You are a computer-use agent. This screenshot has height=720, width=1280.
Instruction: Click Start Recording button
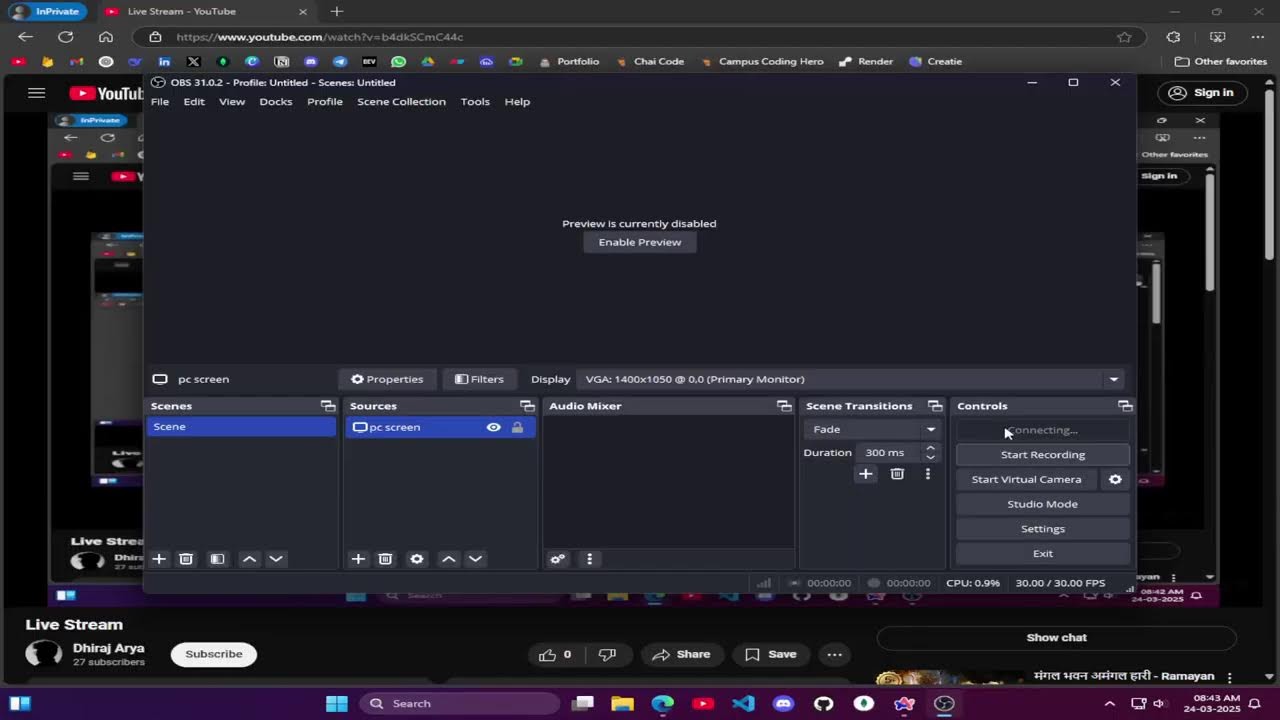point(1043,454)
